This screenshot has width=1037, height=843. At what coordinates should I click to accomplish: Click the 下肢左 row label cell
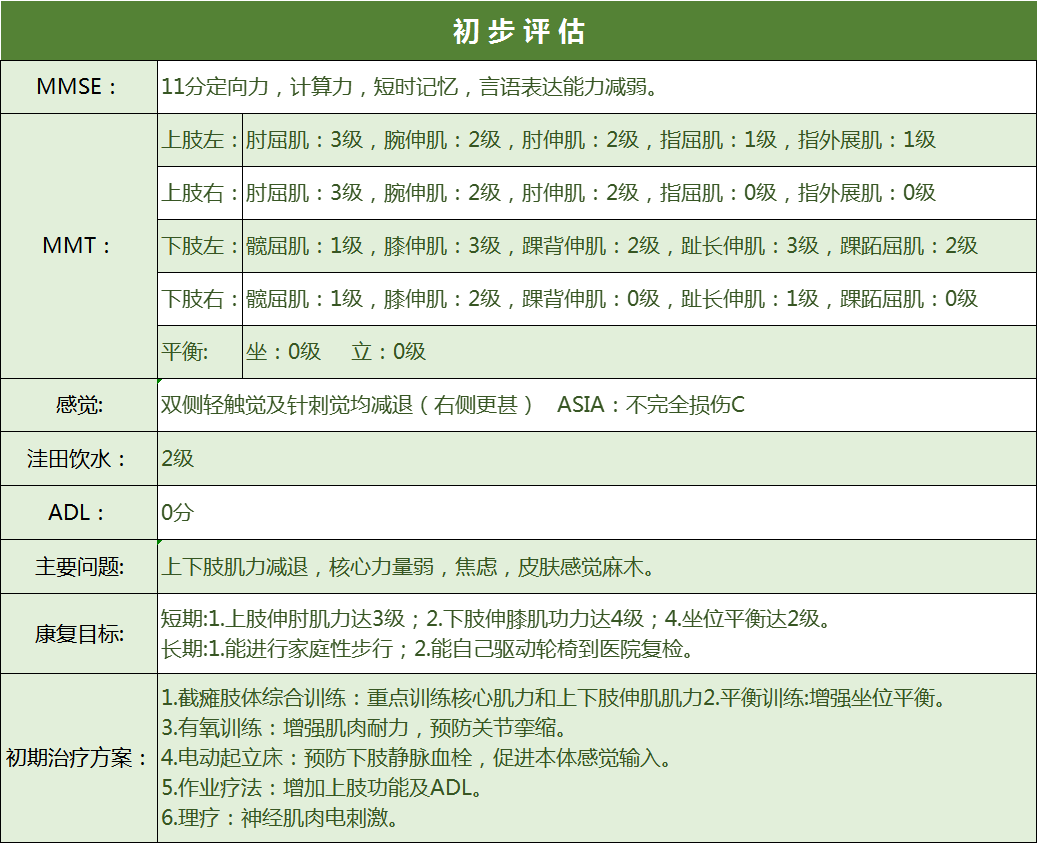tap(200, 246)
